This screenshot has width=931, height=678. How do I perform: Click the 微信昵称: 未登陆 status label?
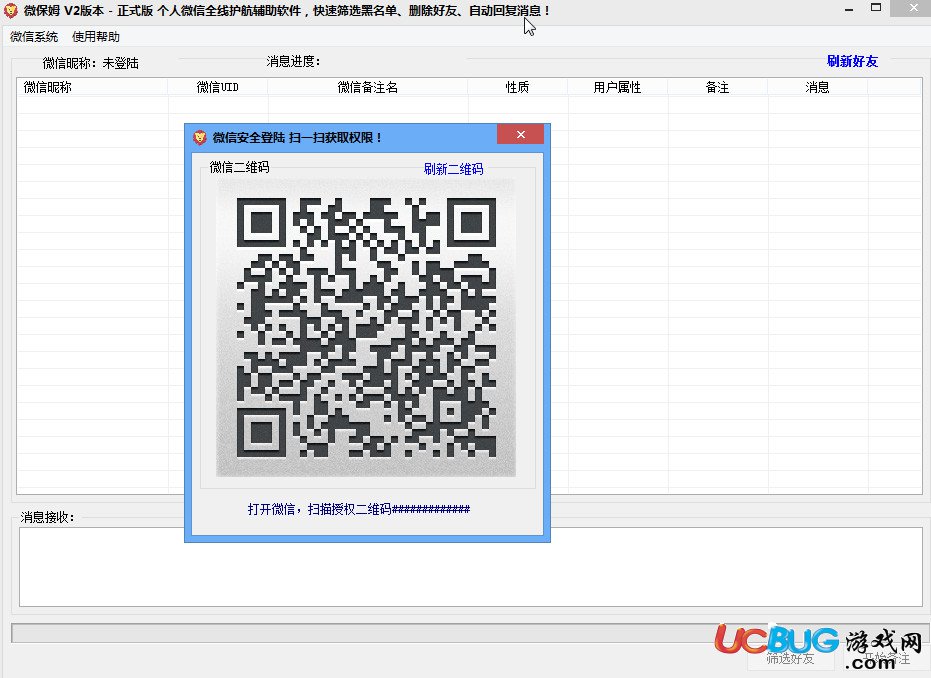91,64
